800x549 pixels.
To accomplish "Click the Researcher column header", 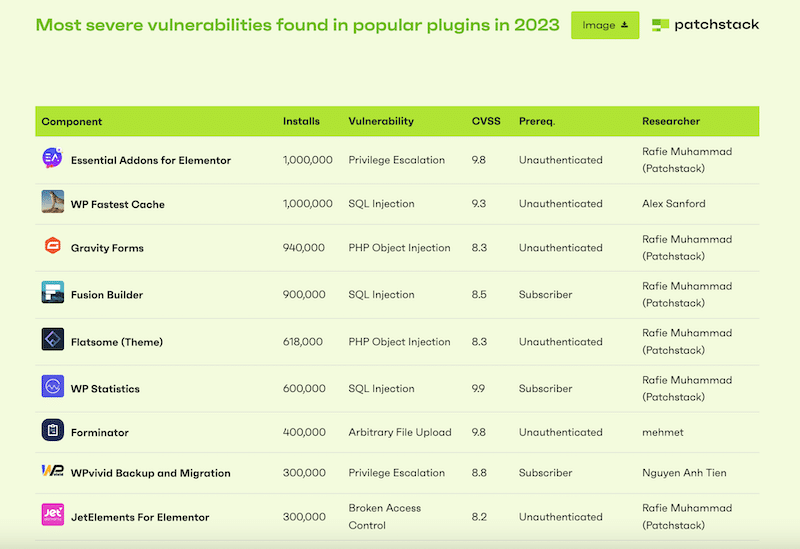I will [670, 121].
